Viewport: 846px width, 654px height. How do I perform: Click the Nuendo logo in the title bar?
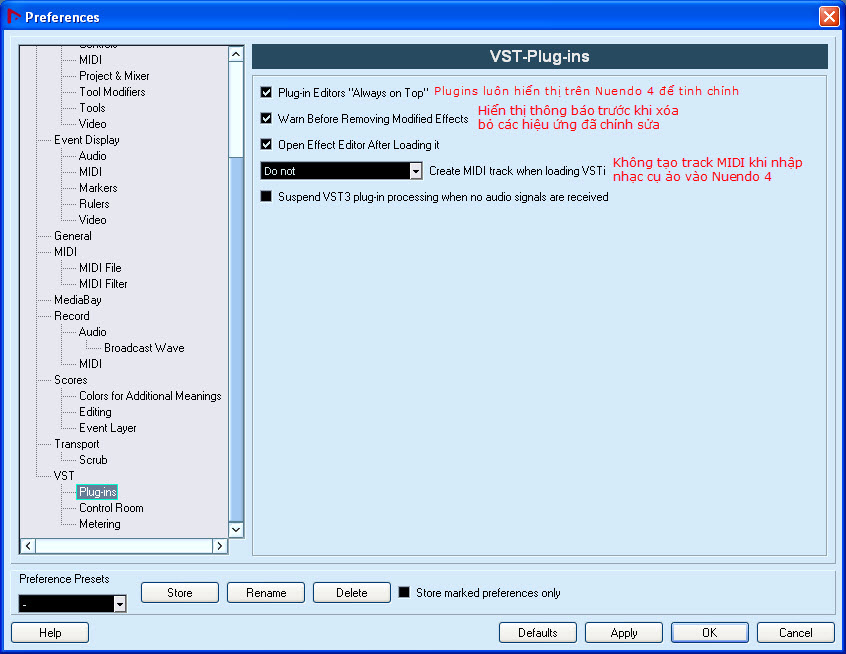tap(13, 16)
